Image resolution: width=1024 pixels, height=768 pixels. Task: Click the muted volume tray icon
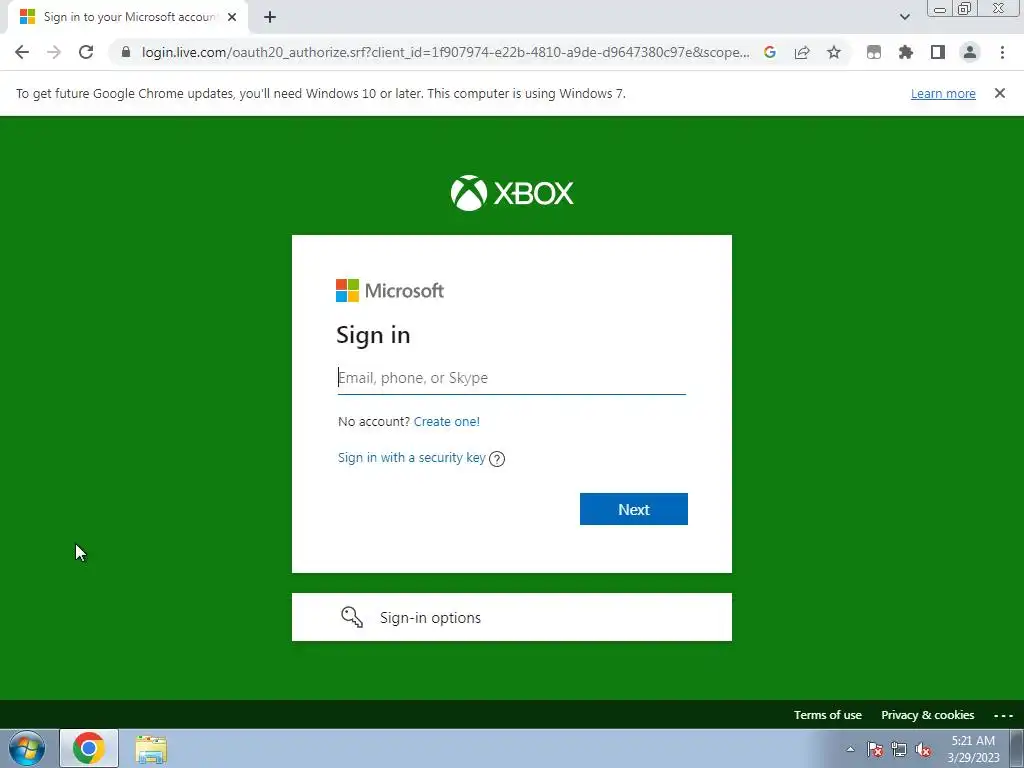click(923, 750)
